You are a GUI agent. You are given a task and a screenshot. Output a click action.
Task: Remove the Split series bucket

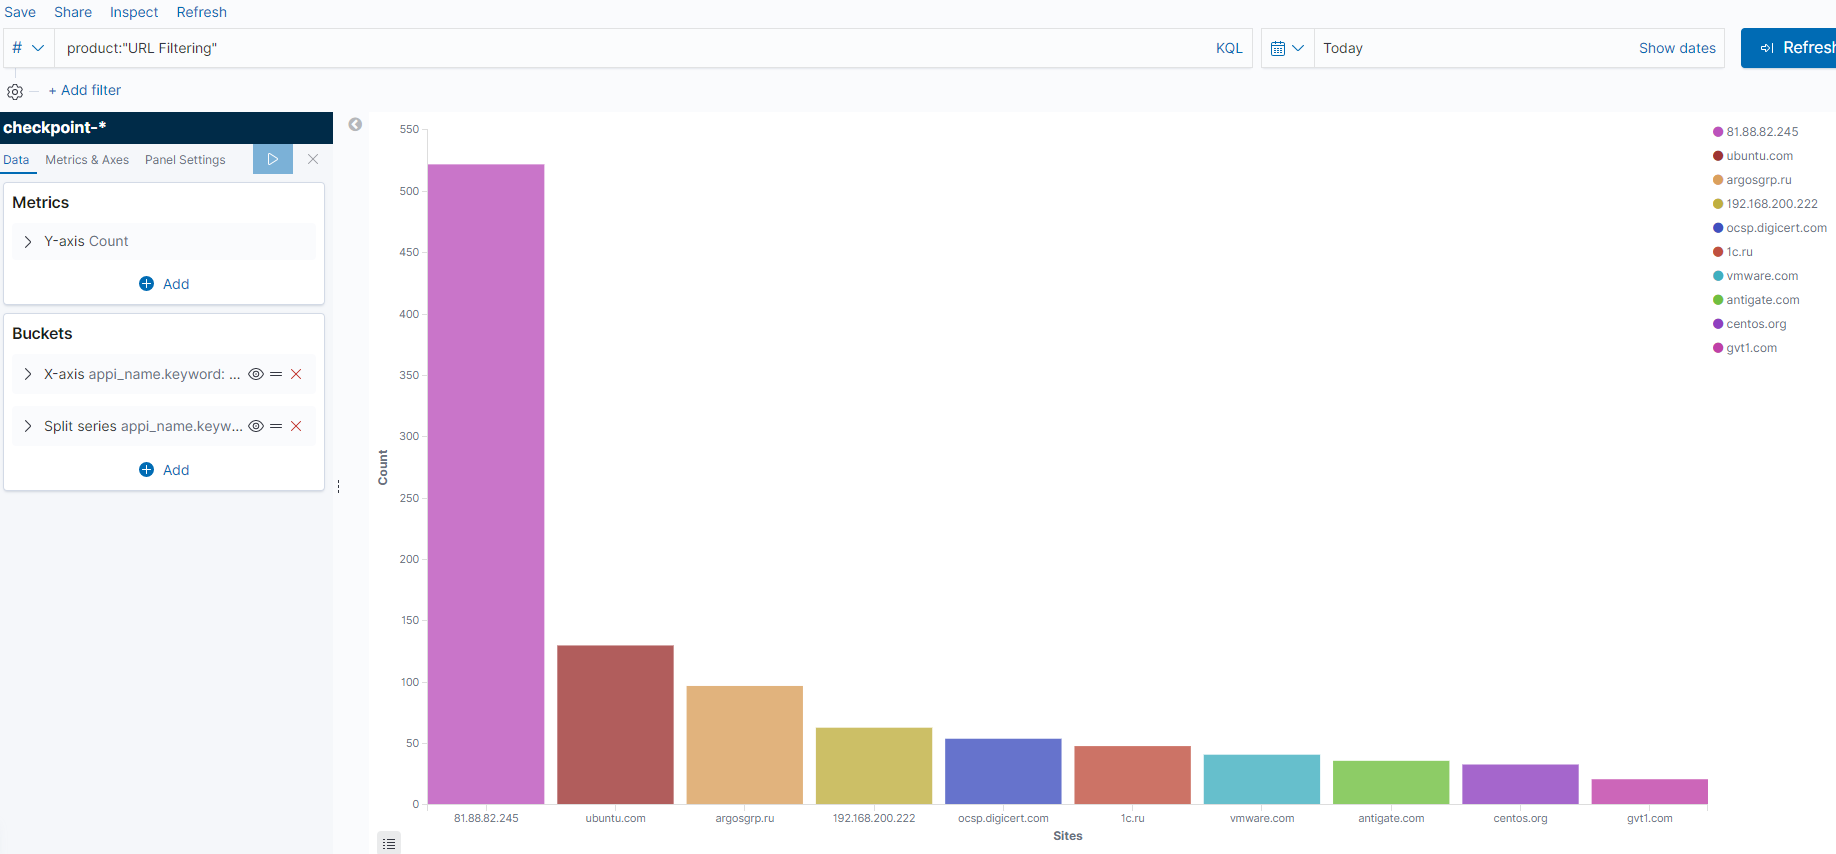[296, 426]
